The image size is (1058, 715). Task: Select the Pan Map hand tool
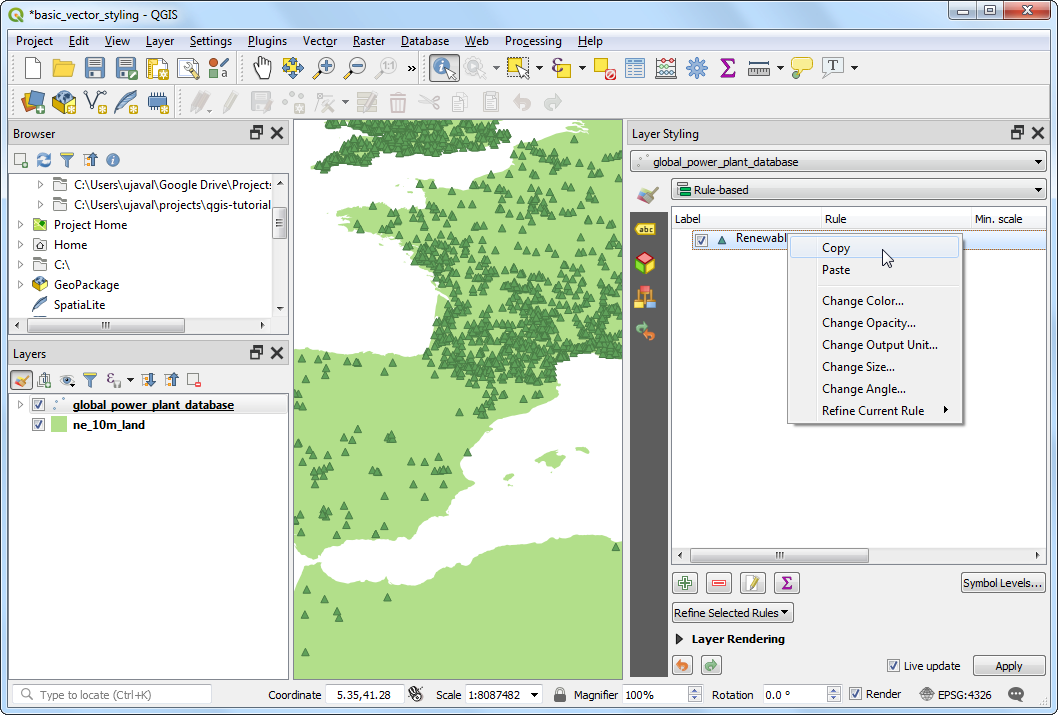(x=261, y=68)
